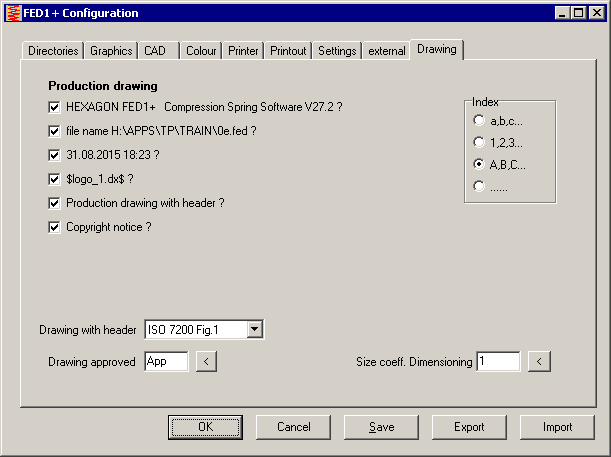Toggle Production drawing with header checkbox
The width and height of the screenshot is (611, 457).
tap(55, 203)
